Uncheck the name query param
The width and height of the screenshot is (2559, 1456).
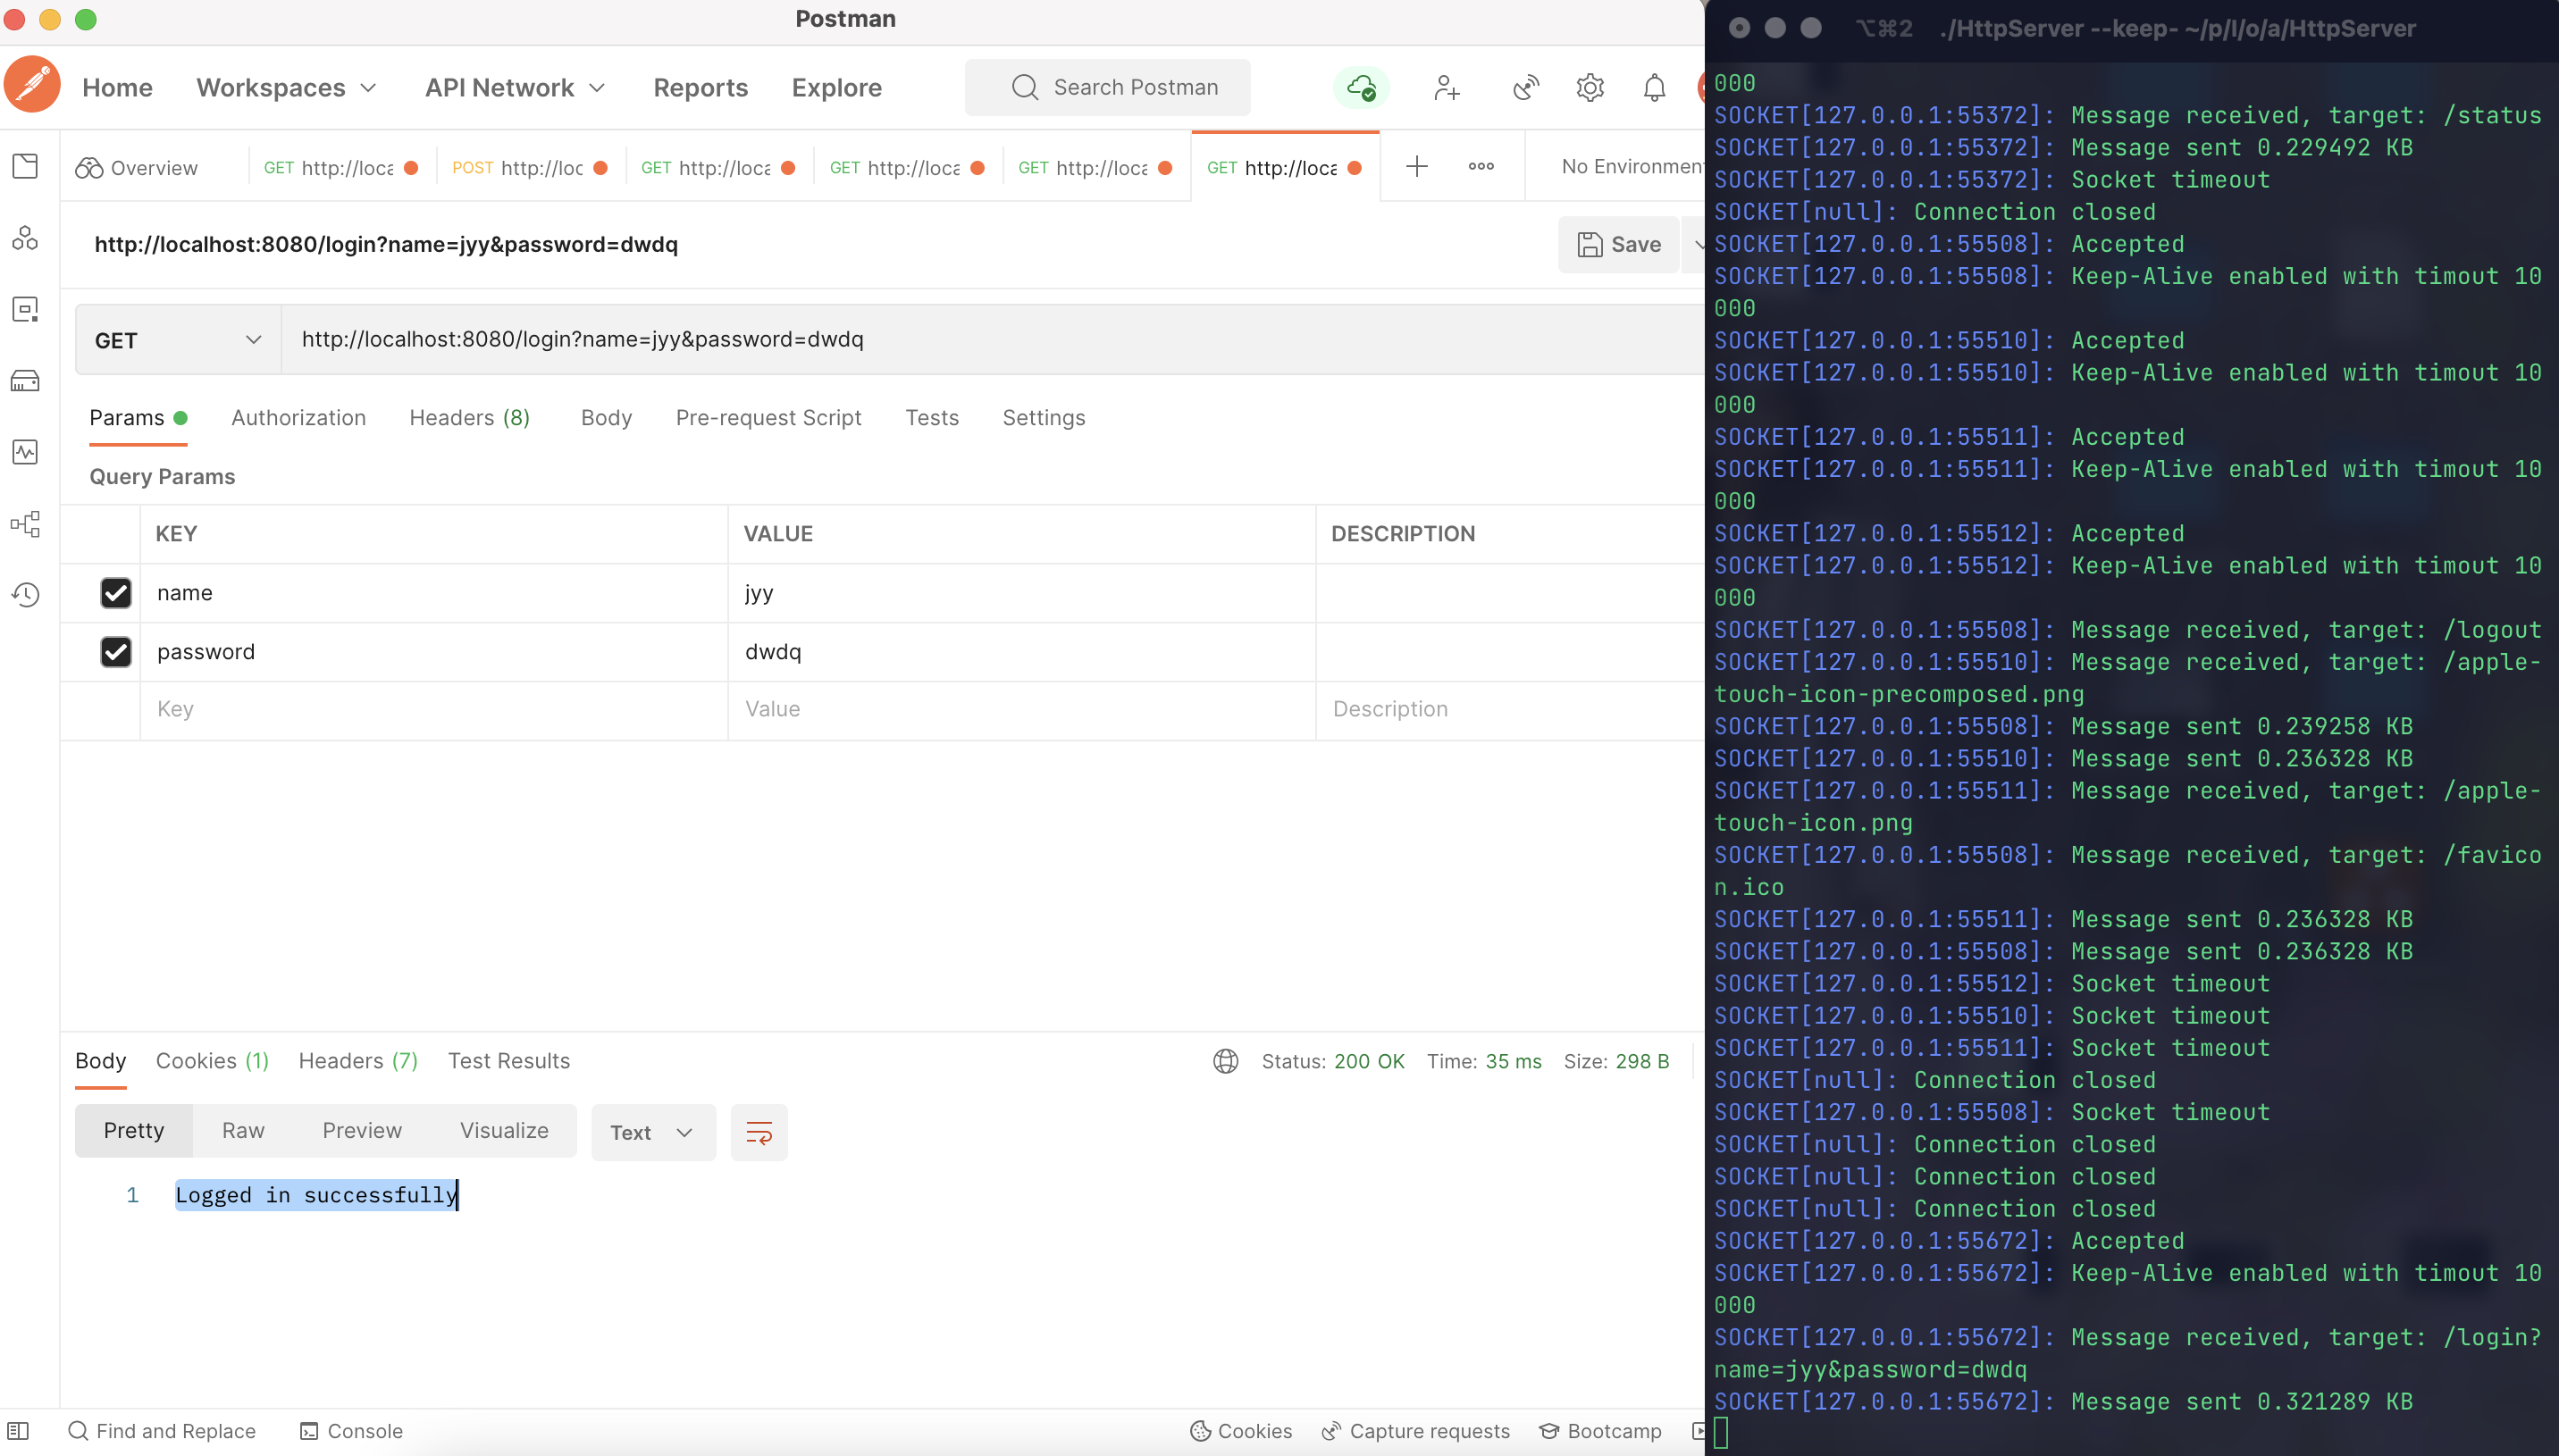(116, 593)
